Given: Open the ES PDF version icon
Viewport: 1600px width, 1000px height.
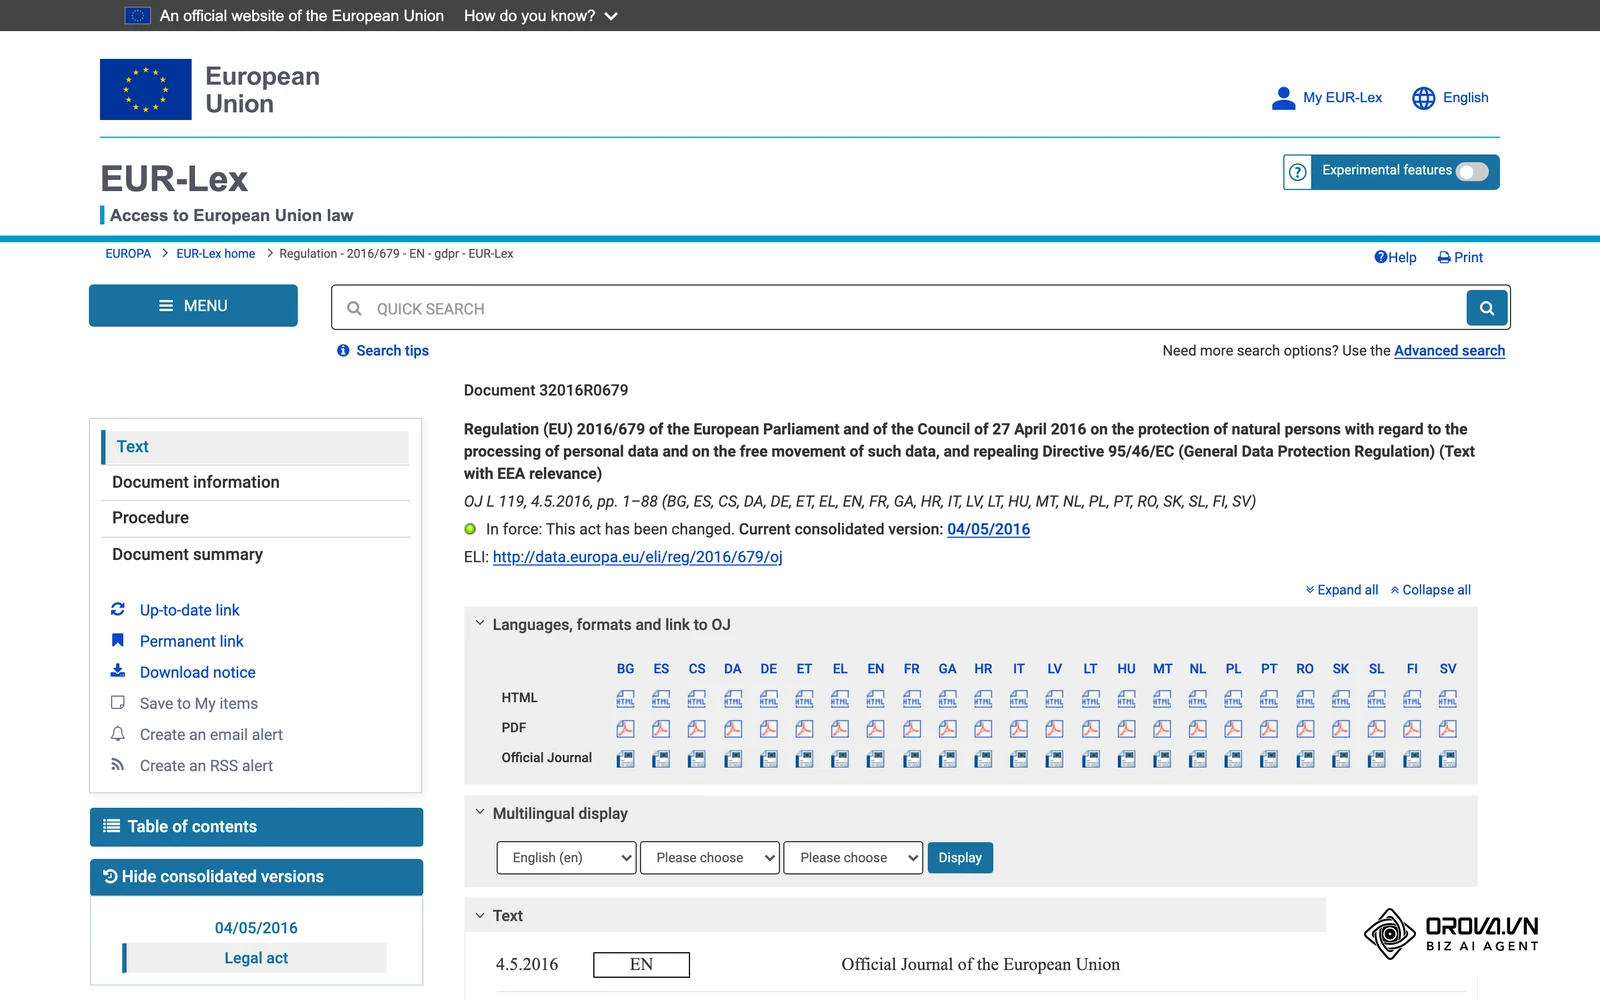Looking at the screenshot, I should [x=661, y=729].
